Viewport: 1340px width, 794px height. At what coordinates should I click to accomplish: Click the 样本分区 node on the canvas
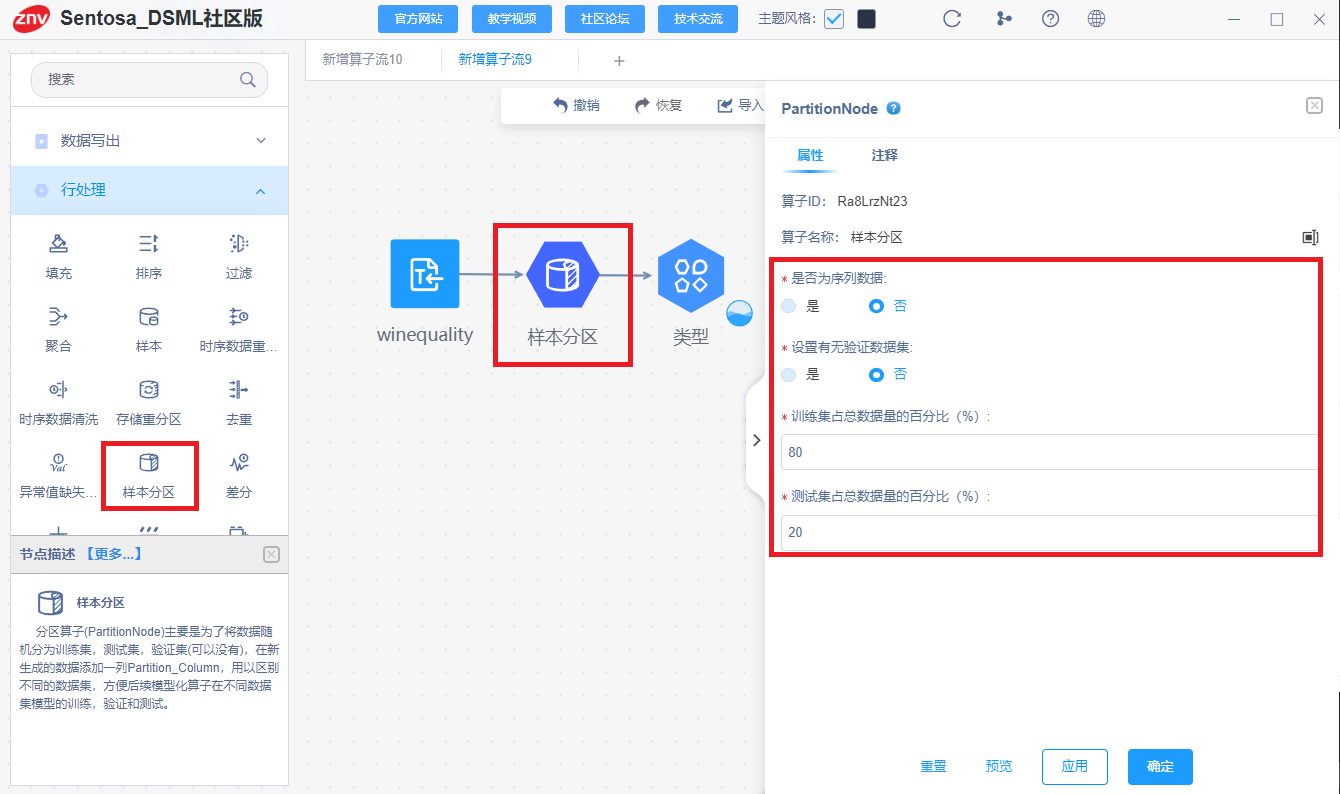563,276
